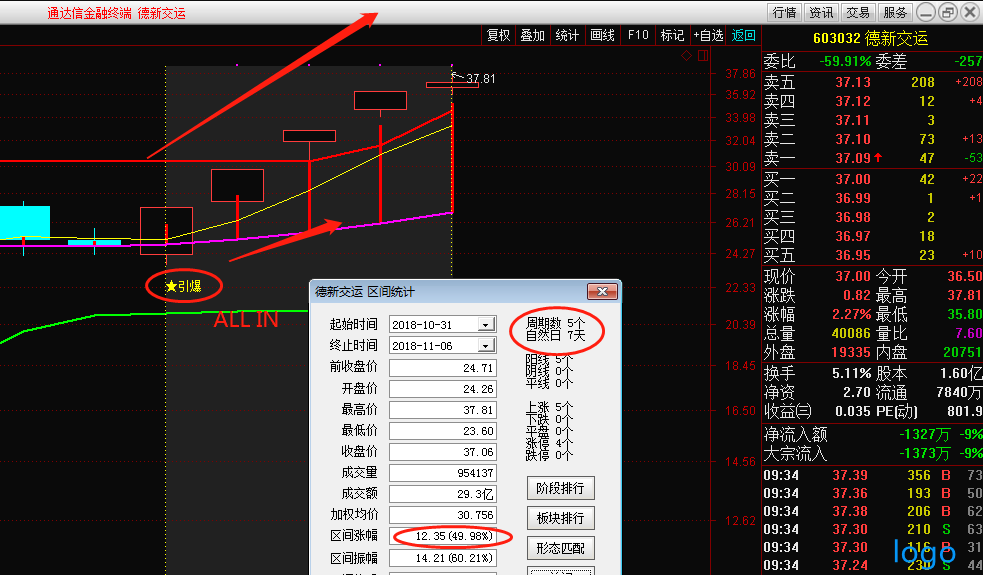983x575 pixels.
Task: Click the 加权均价 field showing 30.756
Action: (443, 515)
